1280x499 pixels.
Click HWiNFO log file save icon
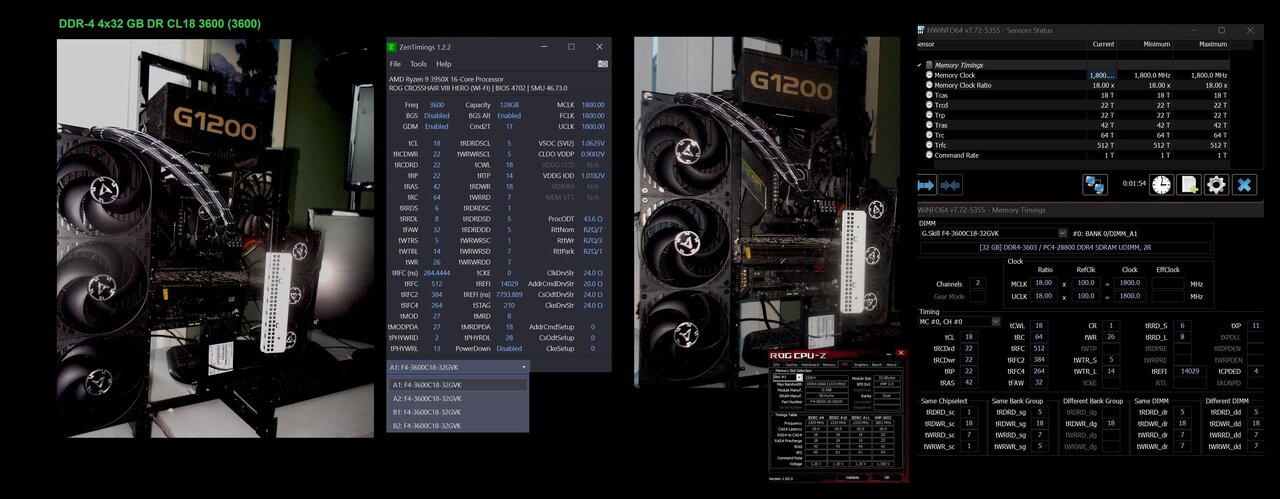(x=1188, y=185)
